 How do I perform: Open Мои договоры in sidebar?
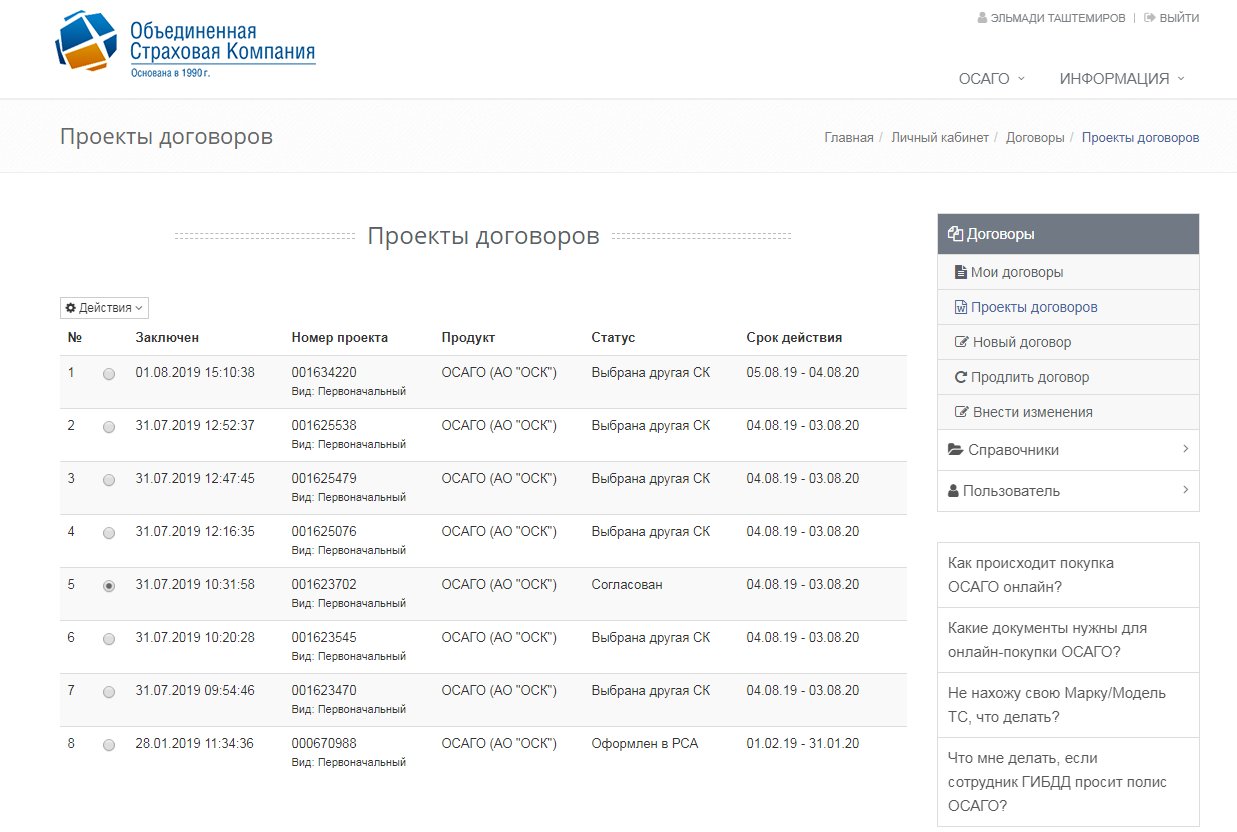[x=1068, y=272]
